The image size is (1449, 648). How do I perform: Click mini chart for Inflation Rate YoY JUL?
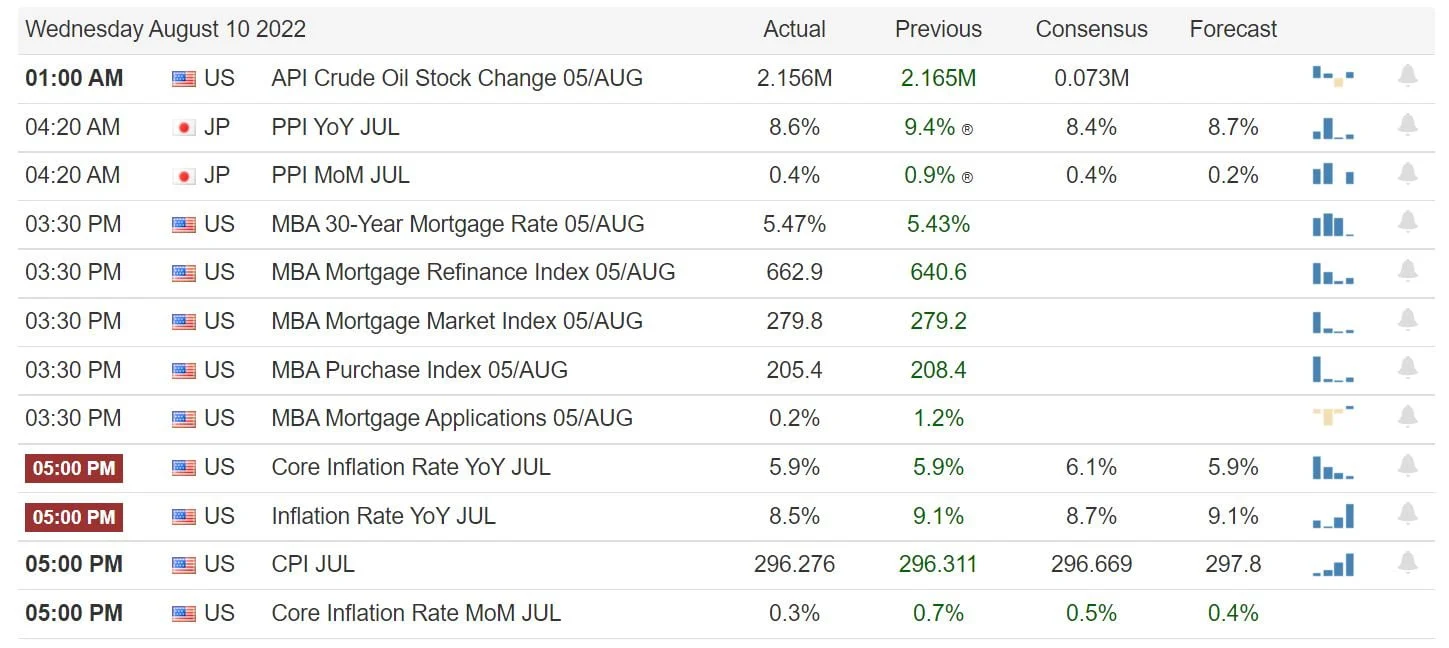pos(1333,516)
